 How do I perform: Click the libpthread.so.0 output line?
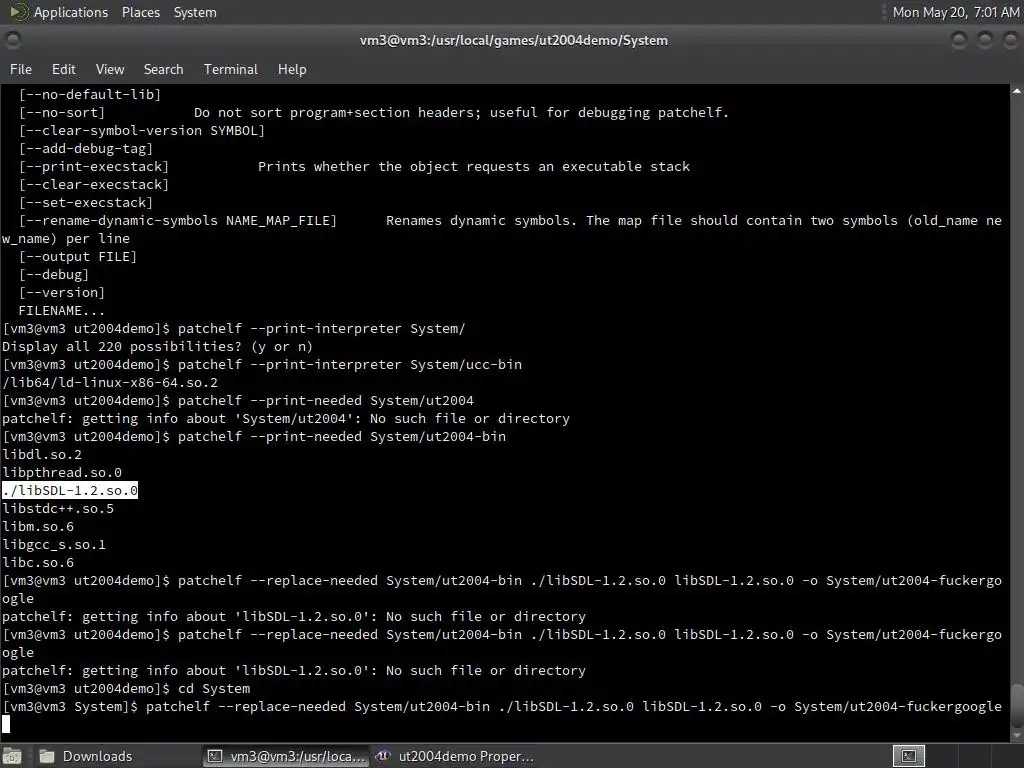click(62, 472)
